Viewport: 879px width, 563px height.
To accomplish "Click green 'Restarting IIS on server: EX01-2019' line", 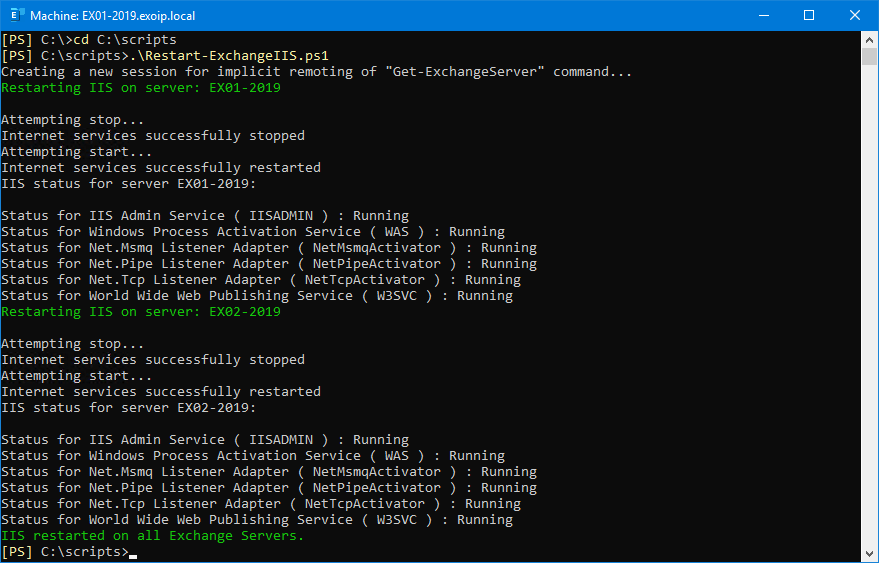I will coord(141,88).
